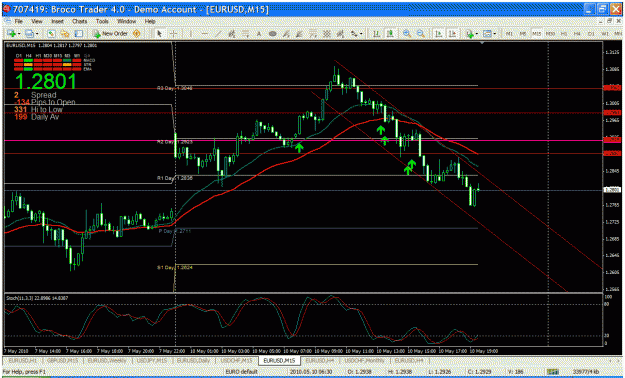The height and width of the screenshot is (378, 625).
Task: Select the trendline drawing tool
Action: (x=218, y=34)
